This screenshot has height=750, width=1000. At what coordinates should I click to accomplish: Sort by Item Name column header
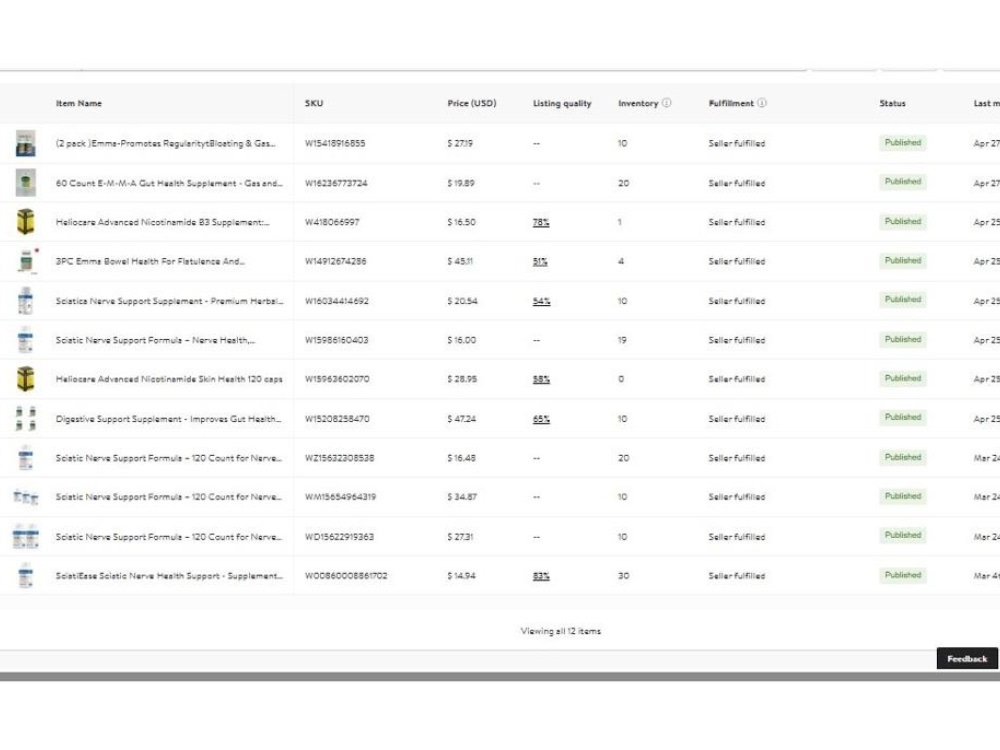78,103
